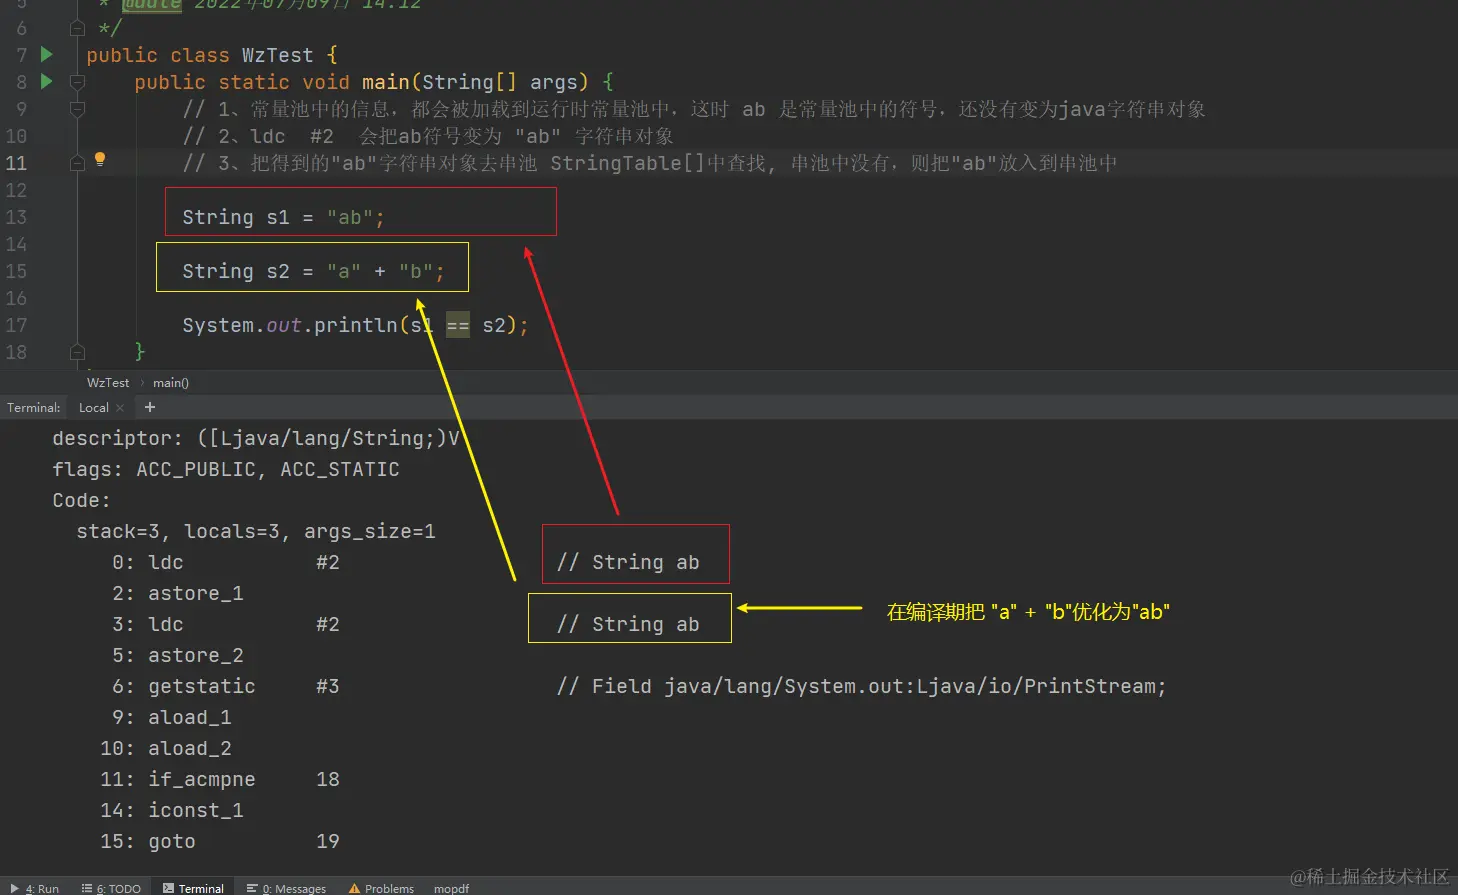Open the 6: TODO tool window
This screenshot has width=1458, height=895.
click(x=112, y=888)
